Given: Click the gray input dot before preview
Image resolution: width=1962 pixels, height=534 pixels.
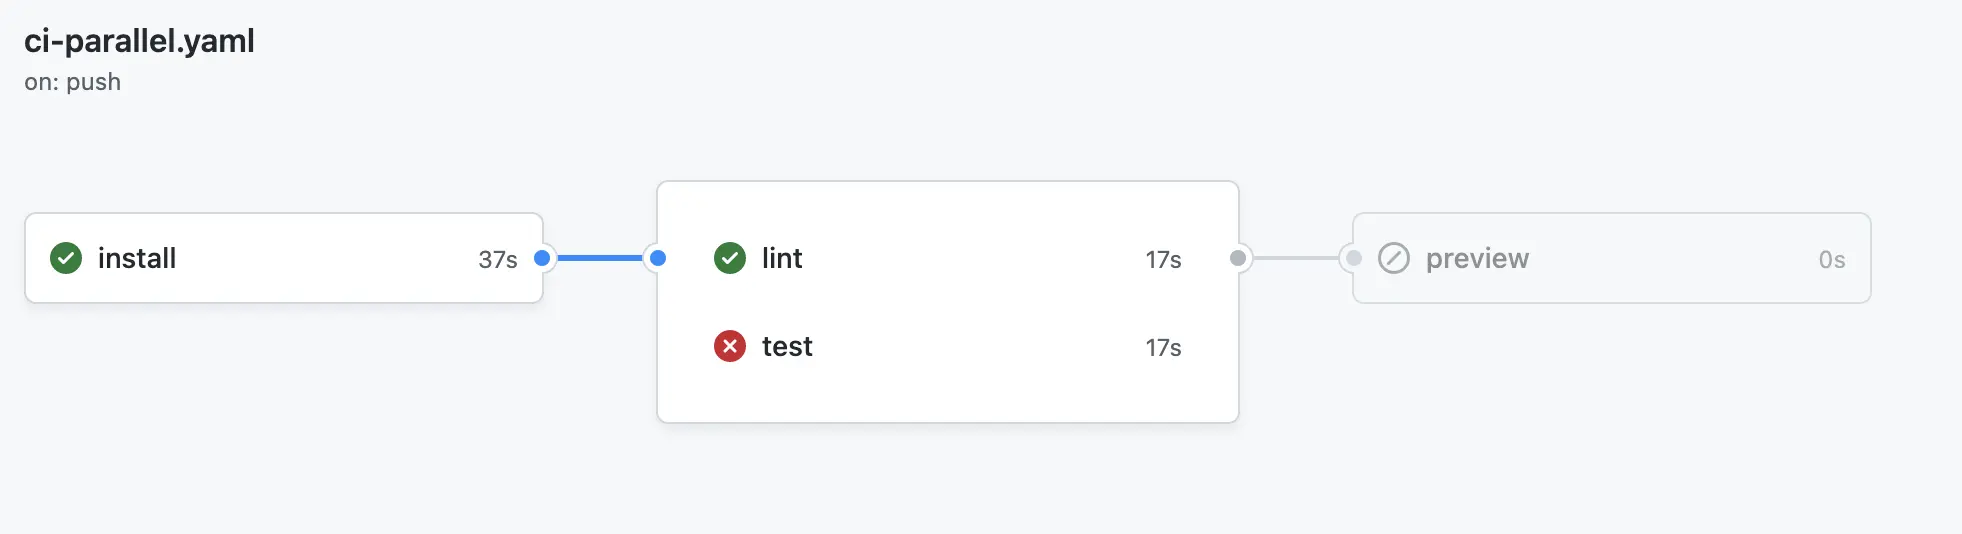Looking at the screenshot, I should point(1354,258).
